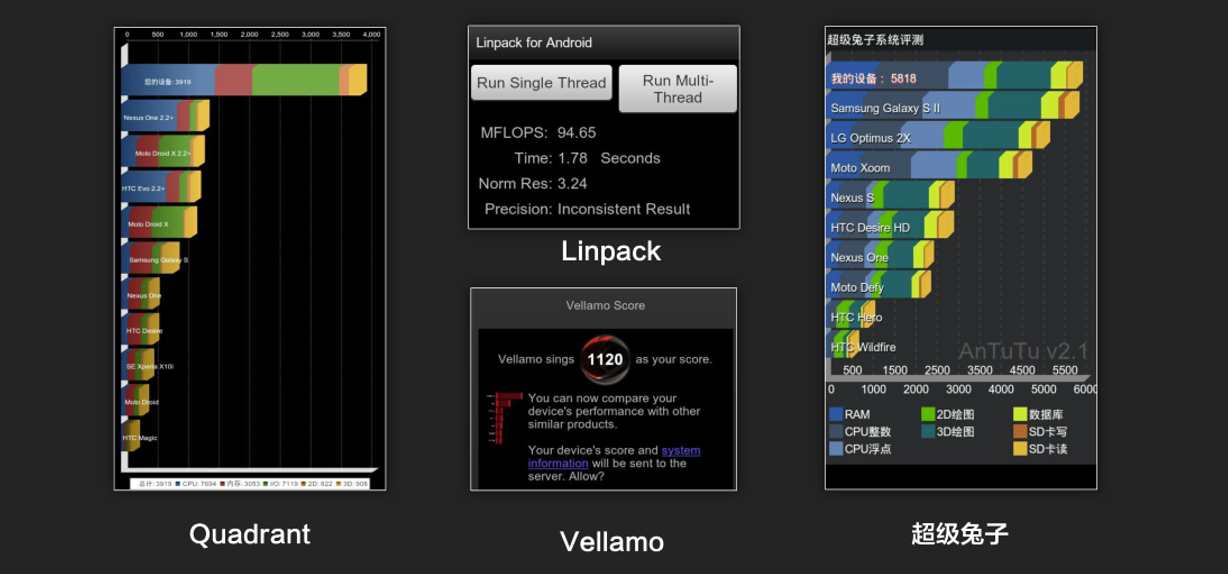Click the 2D绘图 green legend swatch
Viewport: 1228px width, 574px height.
pyautogui.click(x=928, y=414)
